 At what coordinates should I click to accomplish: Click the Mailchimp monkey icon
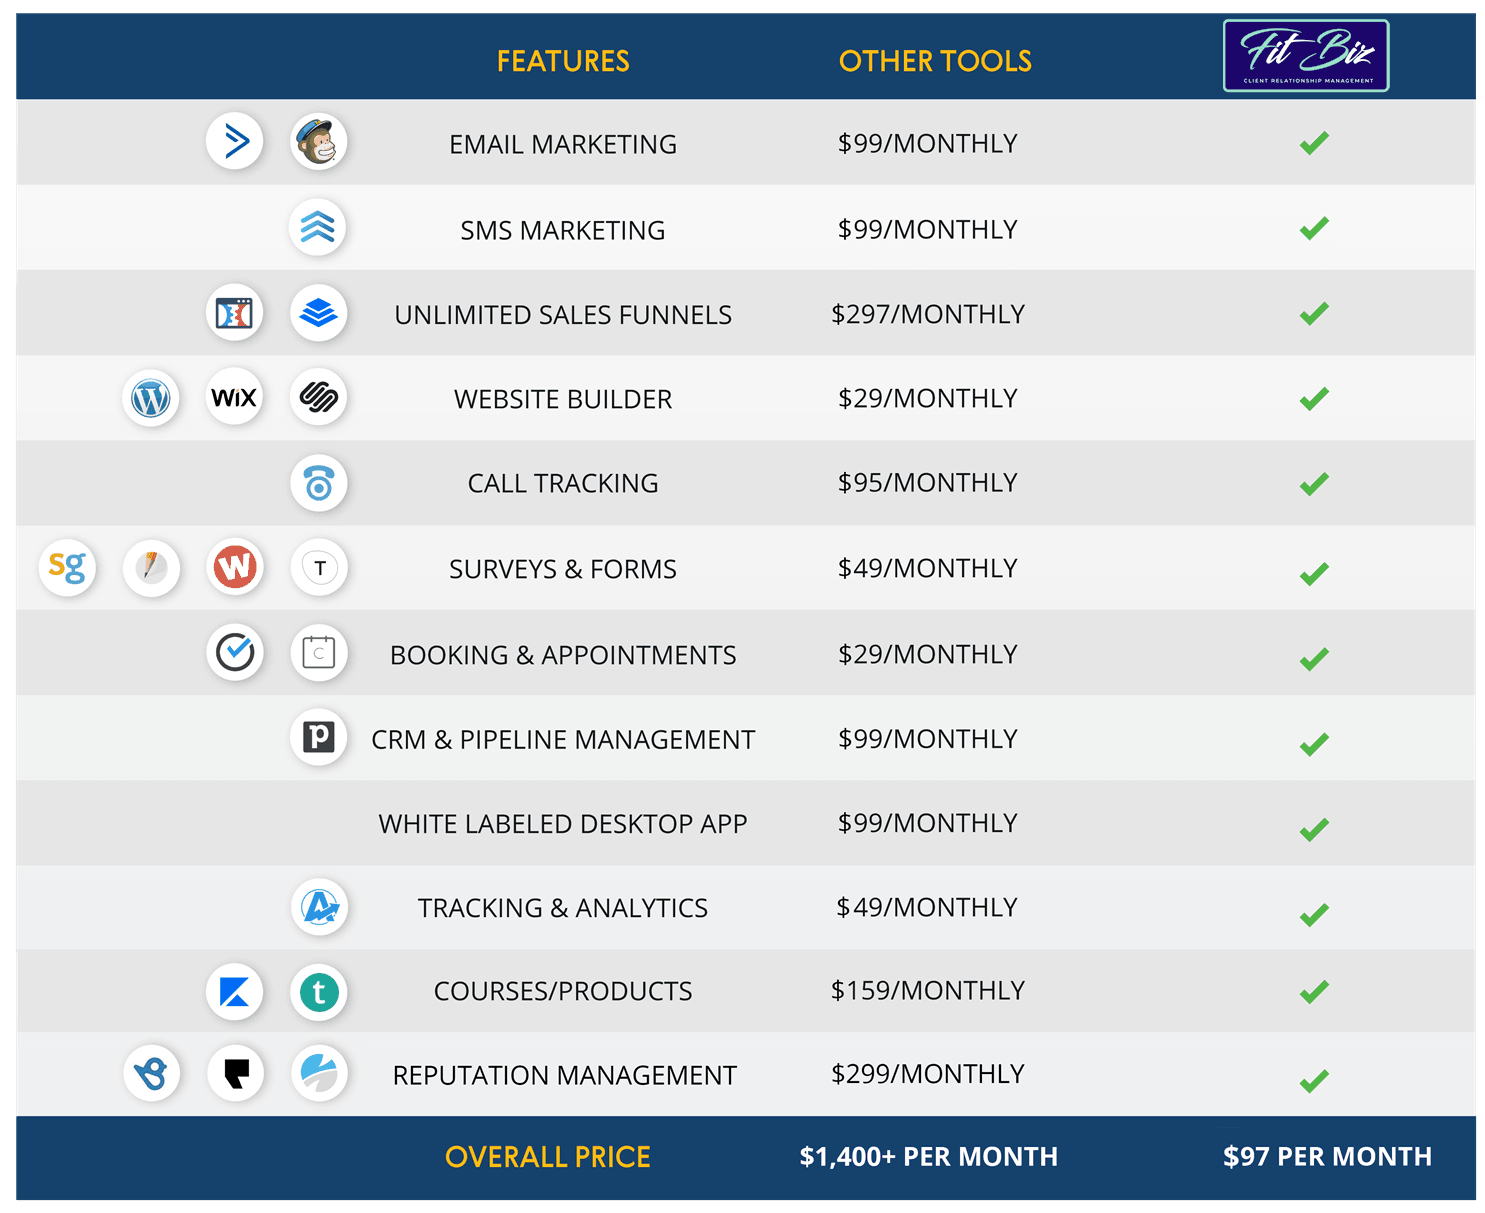click(x=318, y=142)
